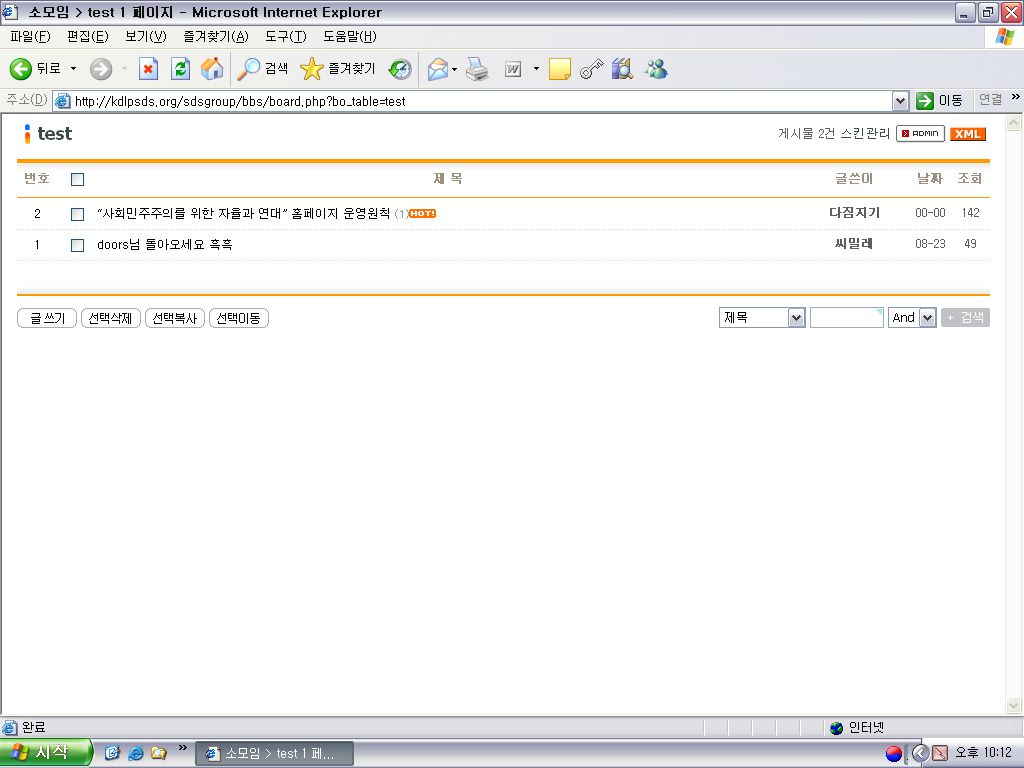
Task: Click the Windows 시작 Start button
Action: [x=46, y=753]
